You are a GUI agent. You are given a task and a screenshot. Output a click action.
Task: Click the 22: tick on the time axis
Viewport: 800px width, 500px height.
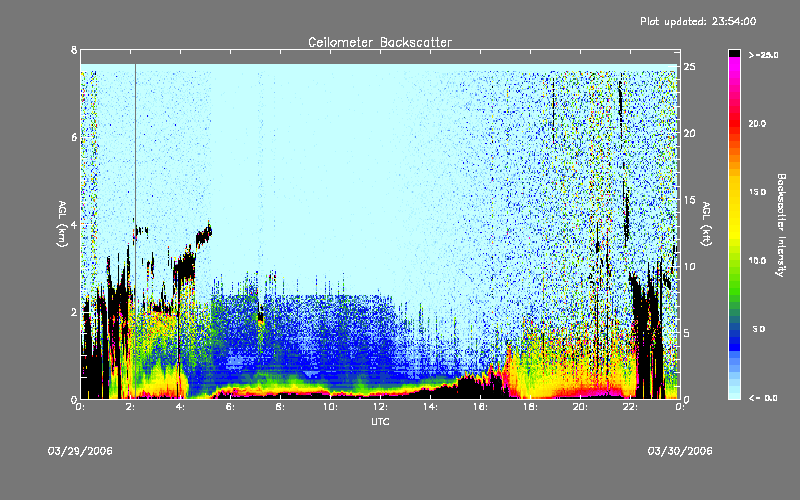(x=630, y=407)
